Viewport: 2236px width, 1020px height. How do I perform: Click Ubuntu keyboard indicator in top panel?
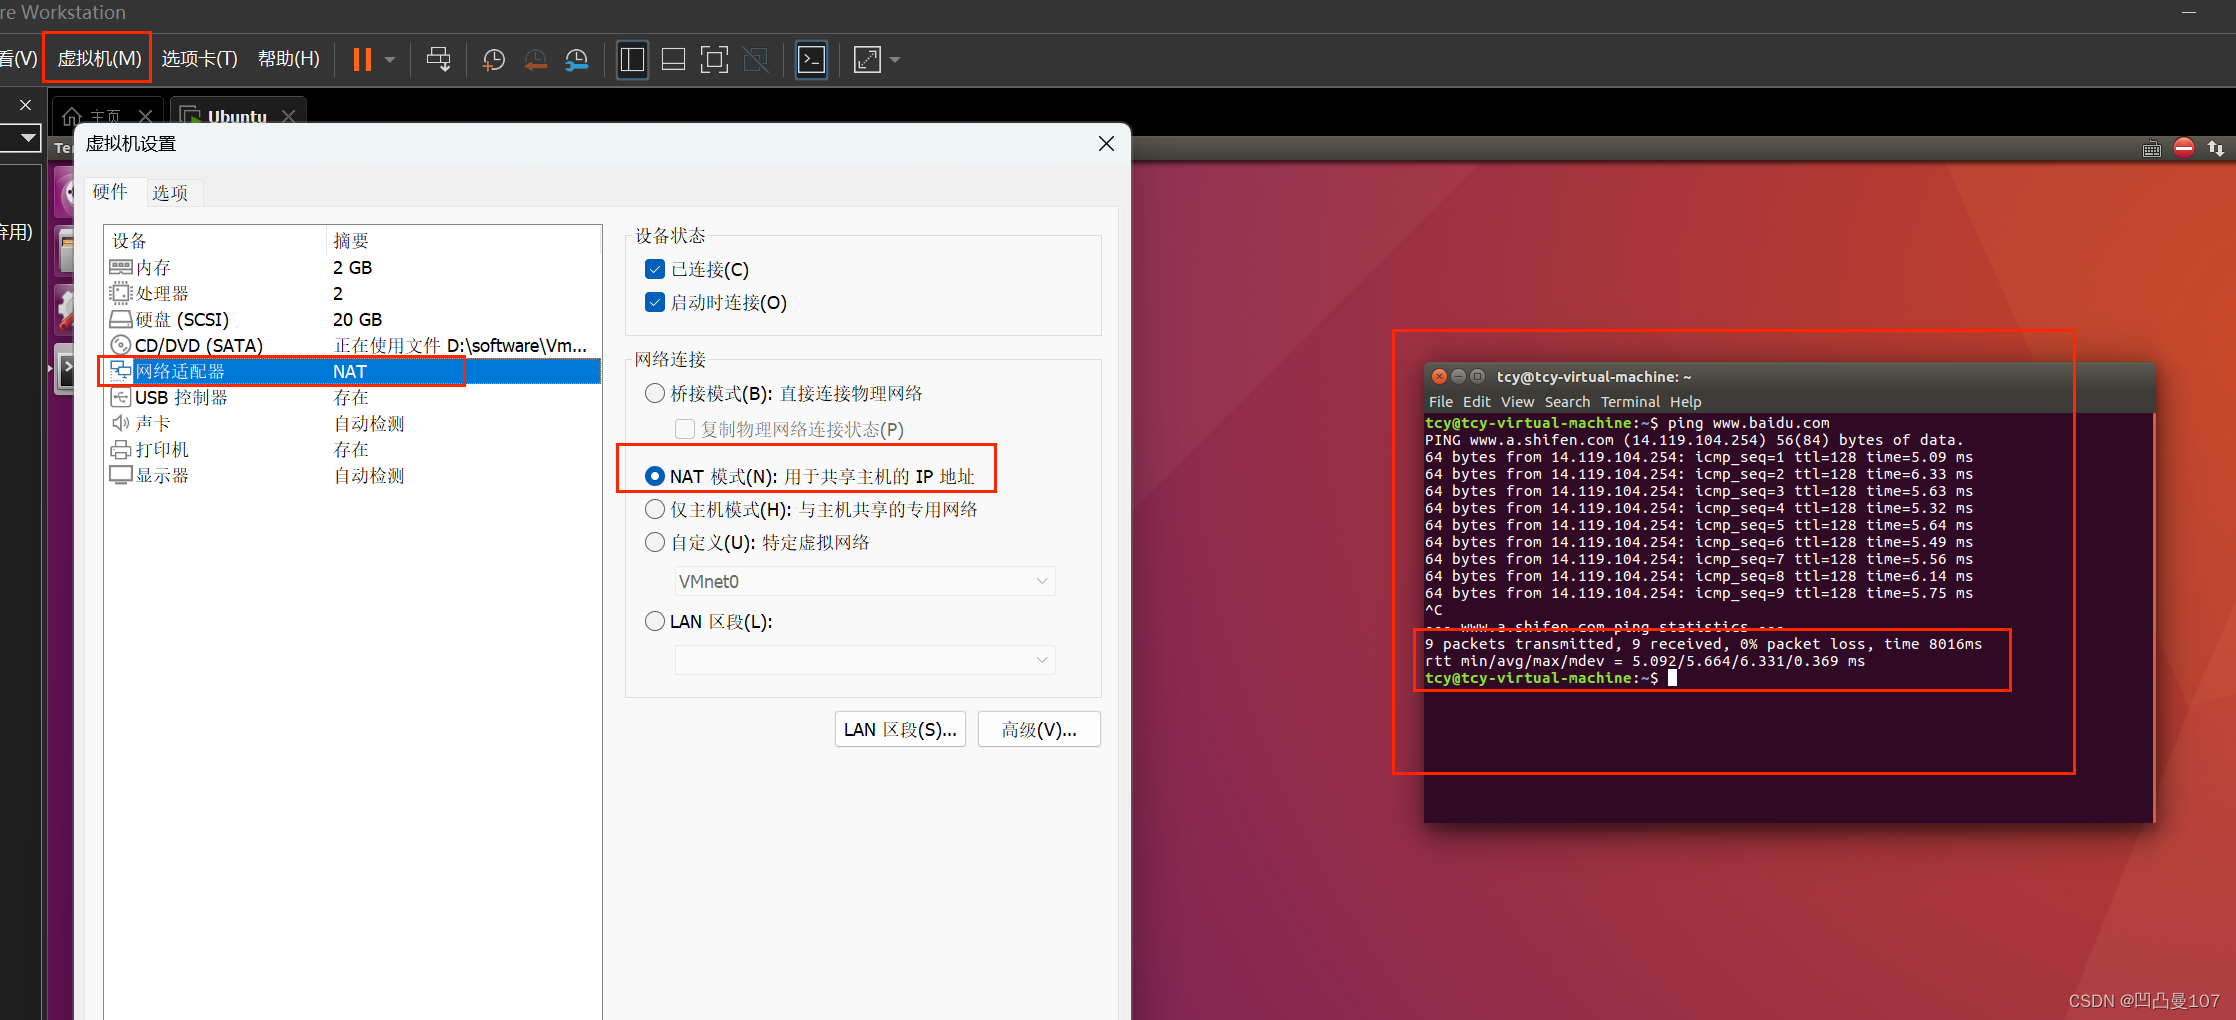pos(2152,149)
